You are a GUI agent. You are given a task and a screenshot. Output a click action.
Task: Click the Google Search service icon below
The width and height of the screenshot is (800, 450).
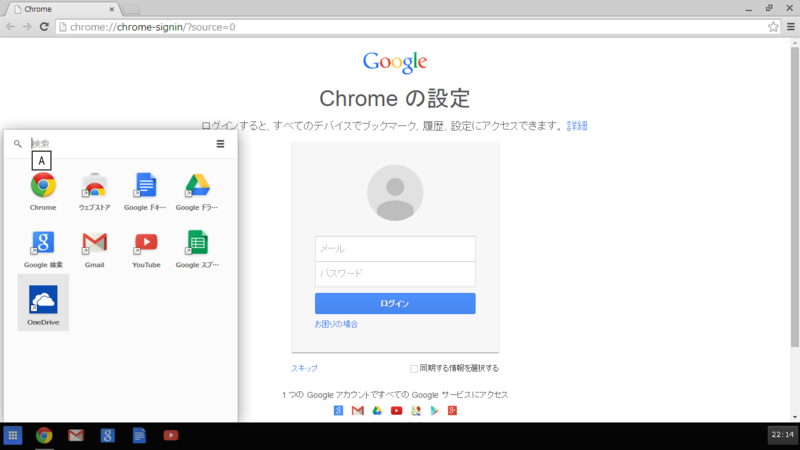click(338, 410)
